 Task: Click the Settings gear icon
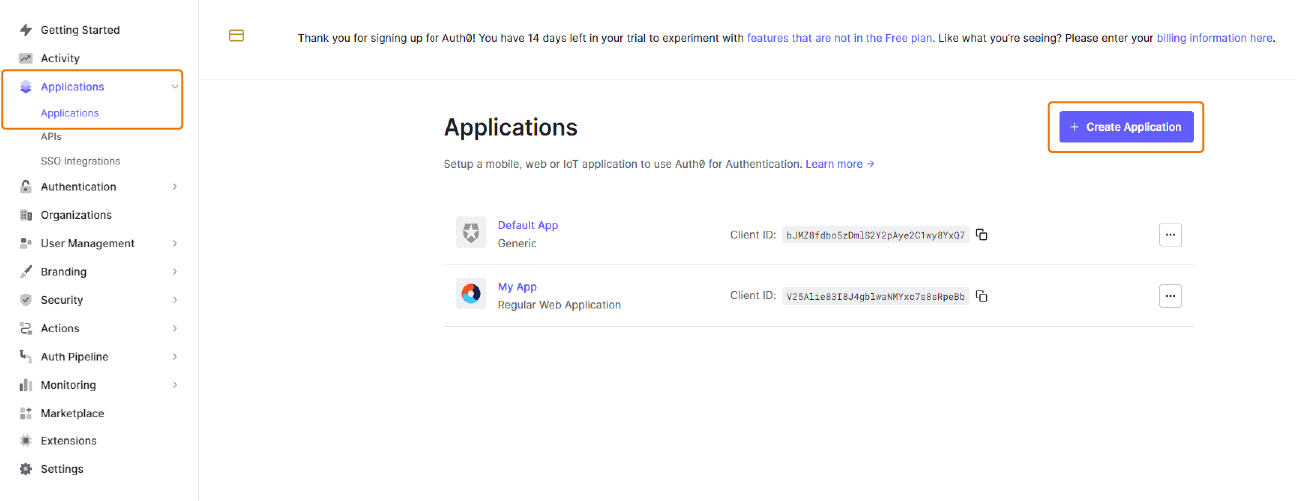tap(26, 469)
